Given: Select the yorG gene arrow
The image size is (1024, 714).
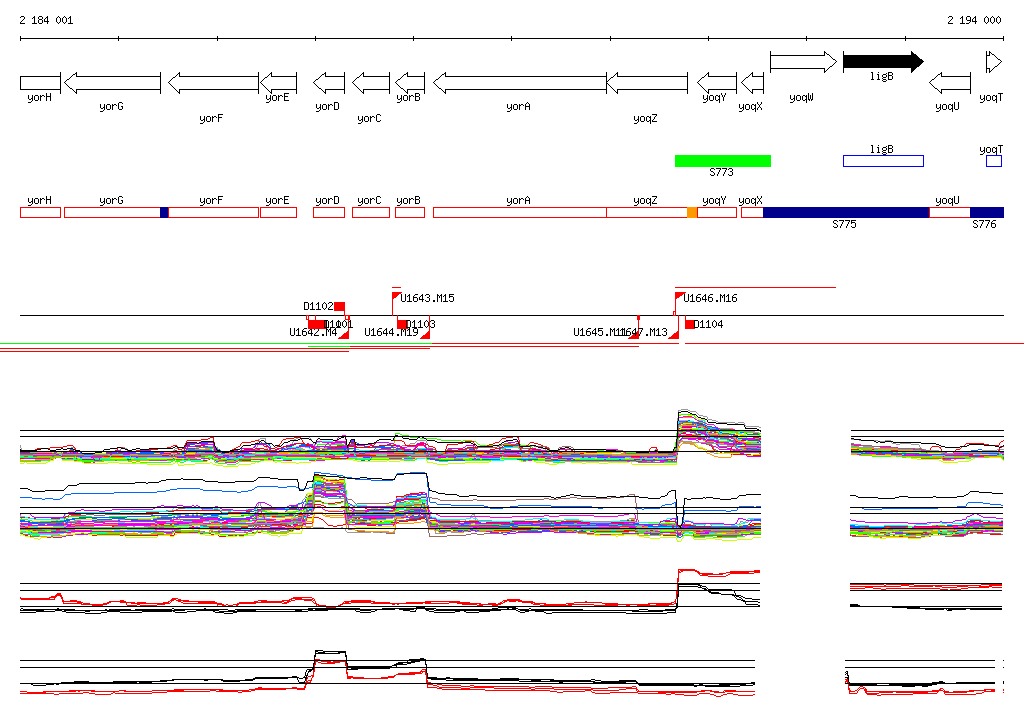Looking at the screenshot, I should point(112,82).
